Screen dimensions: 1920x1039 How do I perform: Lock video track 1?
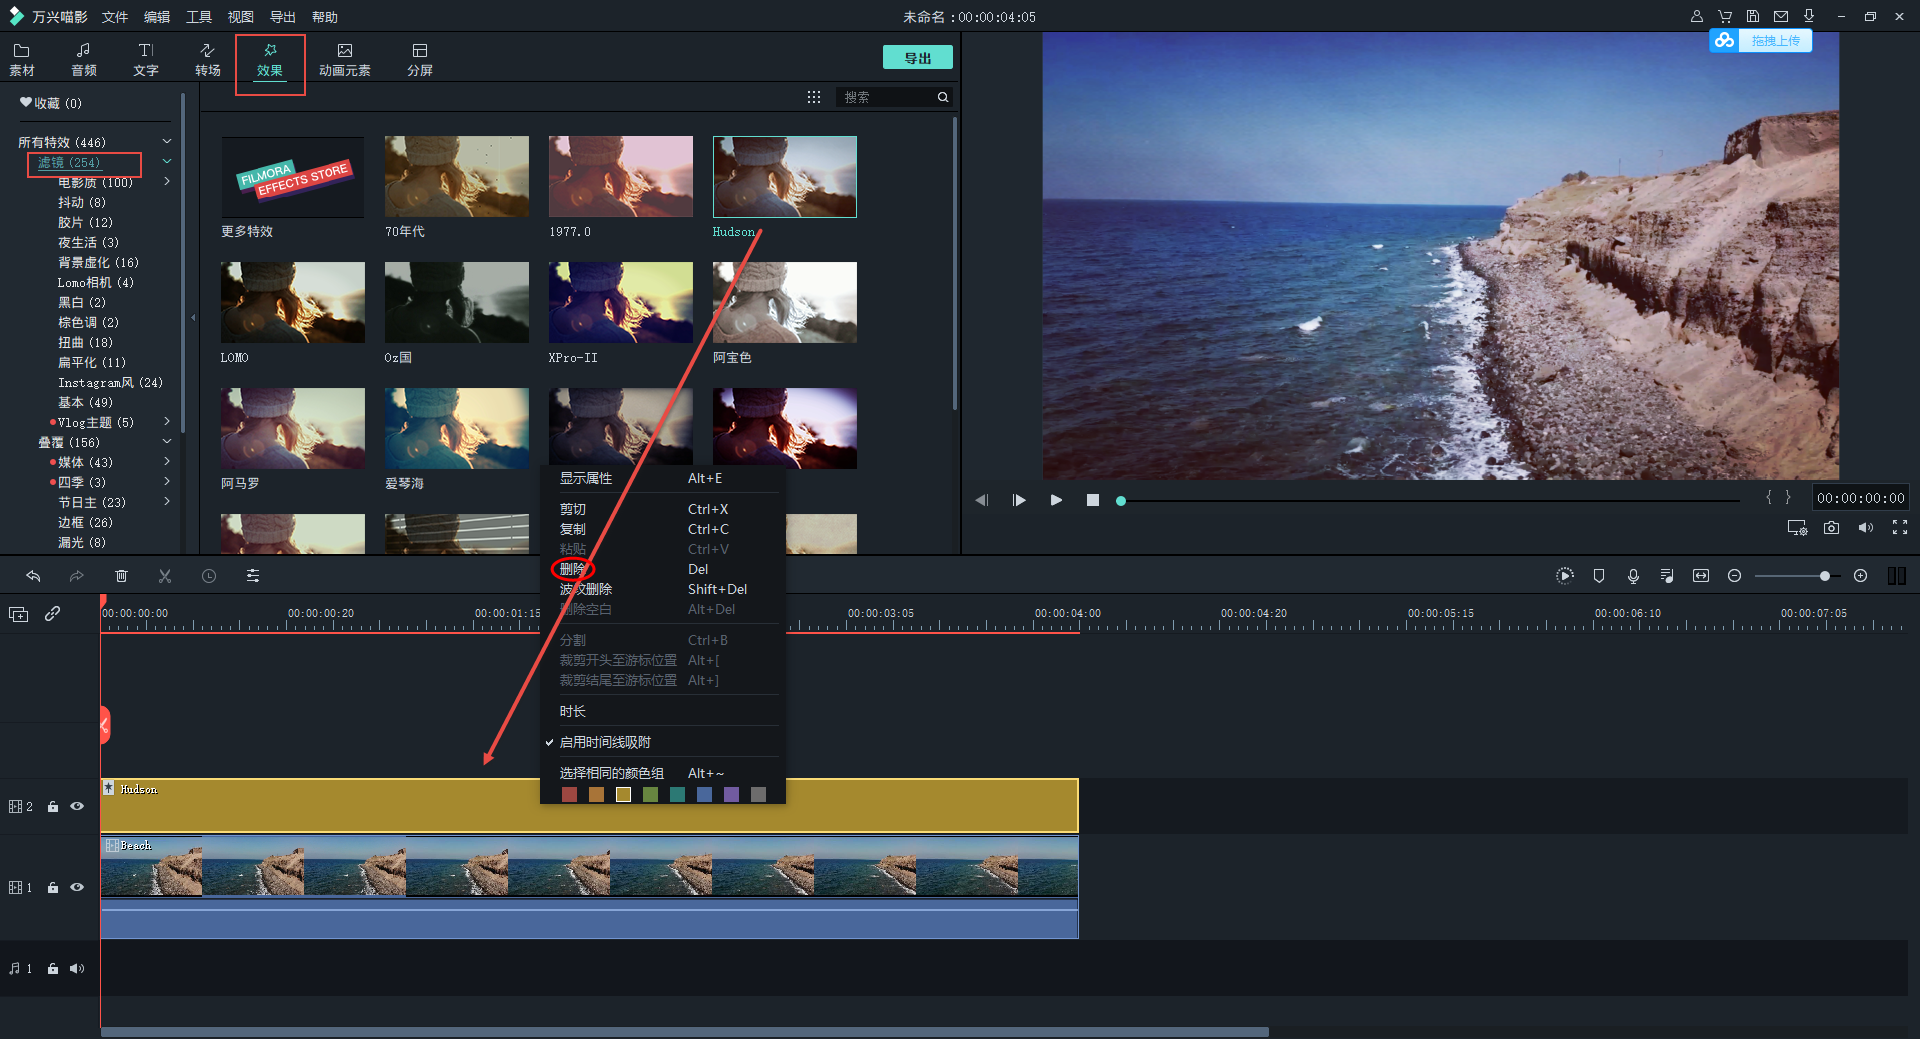53,888
